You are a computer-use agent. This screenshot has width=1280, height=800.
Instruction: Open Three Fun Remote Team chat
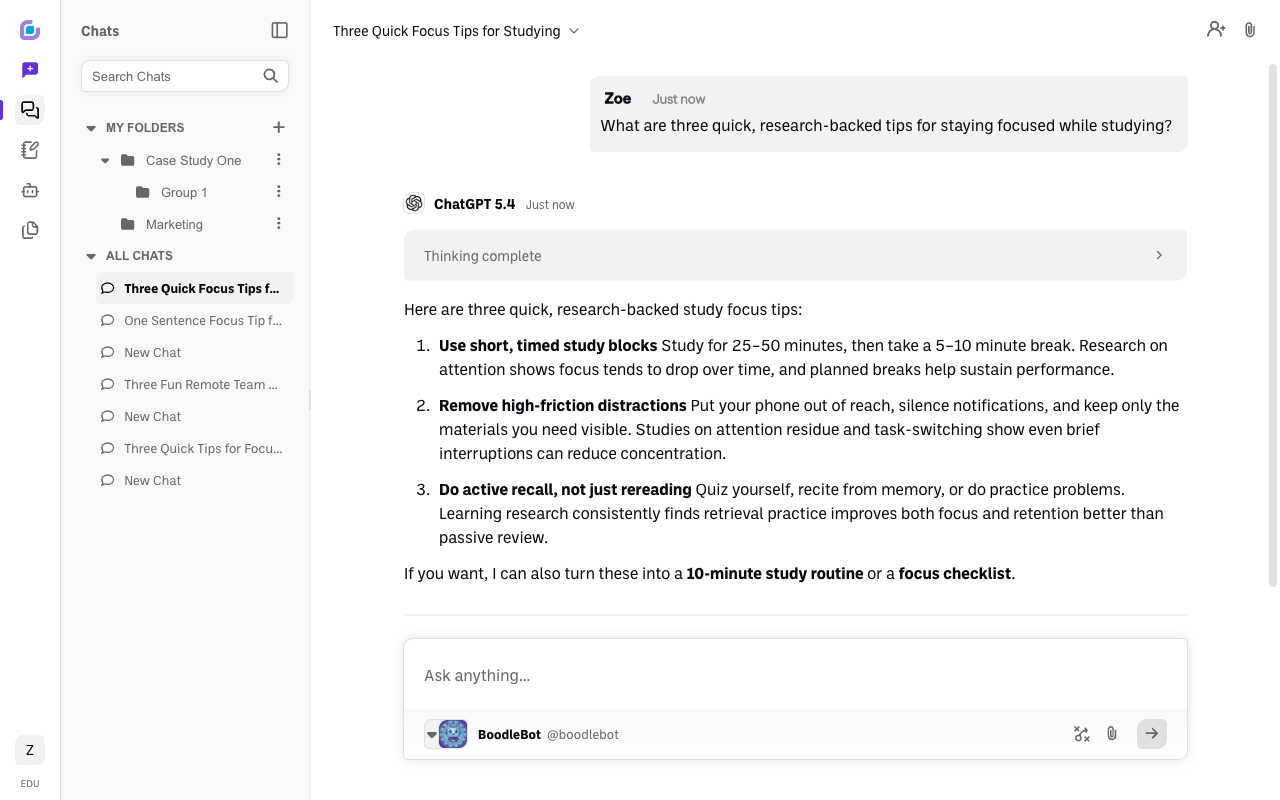coord(195,384)
